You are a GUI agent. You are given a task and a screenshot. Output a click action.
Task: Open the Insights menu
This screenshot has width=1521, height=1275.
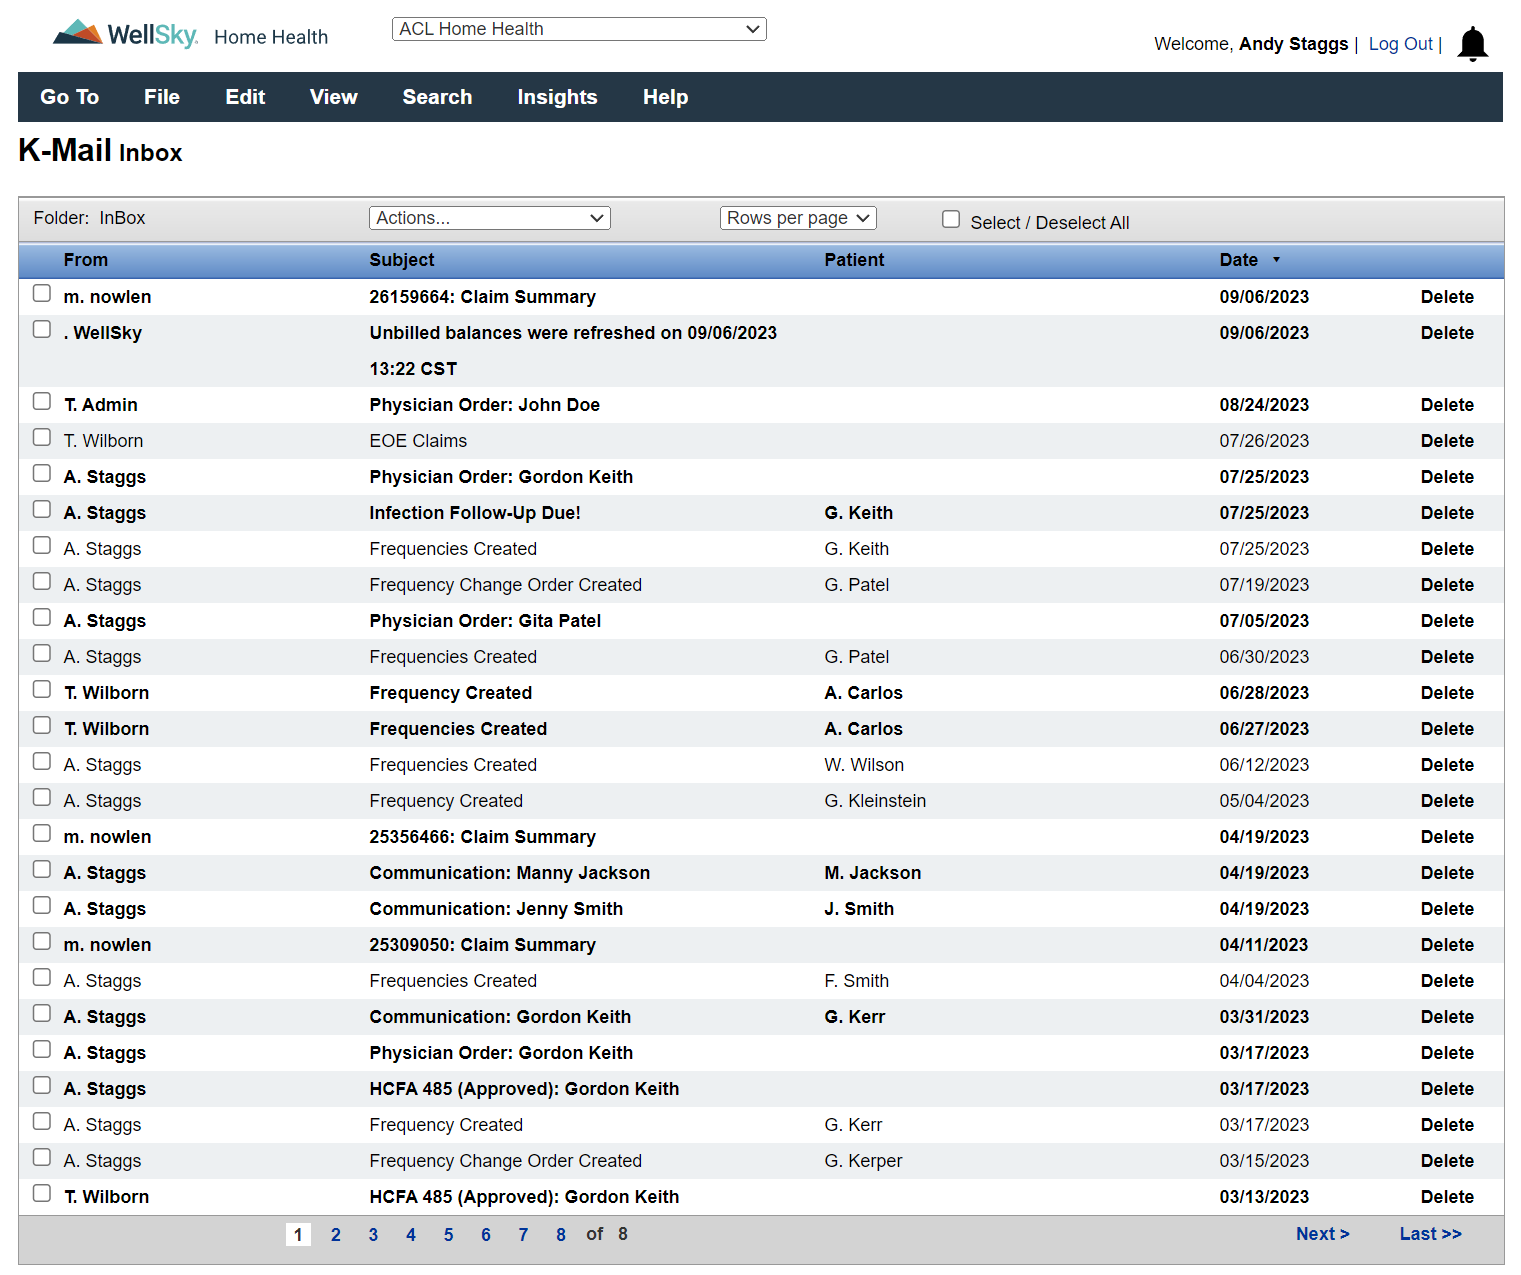pos(557,97)
